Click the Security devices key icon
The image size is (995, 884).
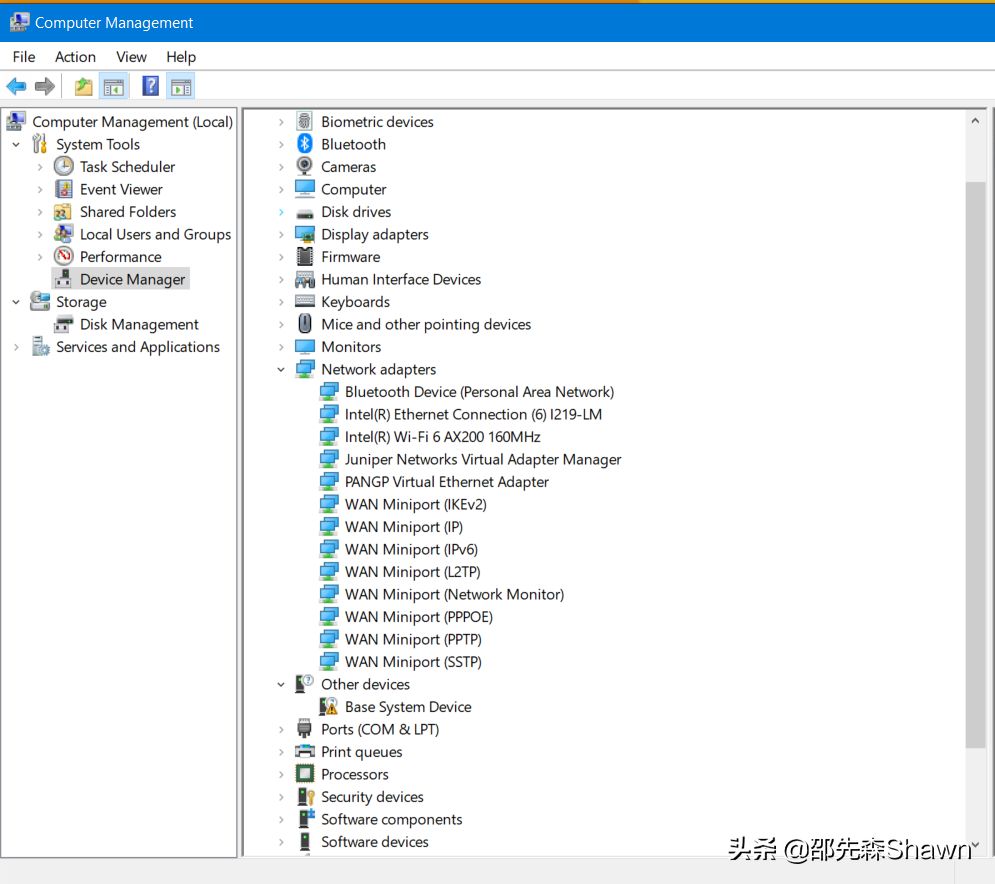[306, 796]
